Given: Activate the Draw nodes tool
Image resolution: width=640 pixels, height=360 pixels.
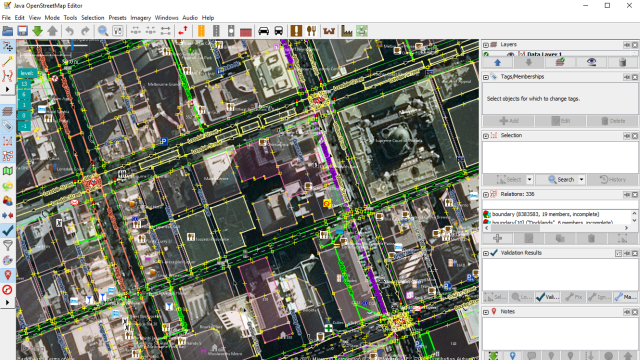Looking at the screenshot, I should pyautogui.click(x=8, y=61).
